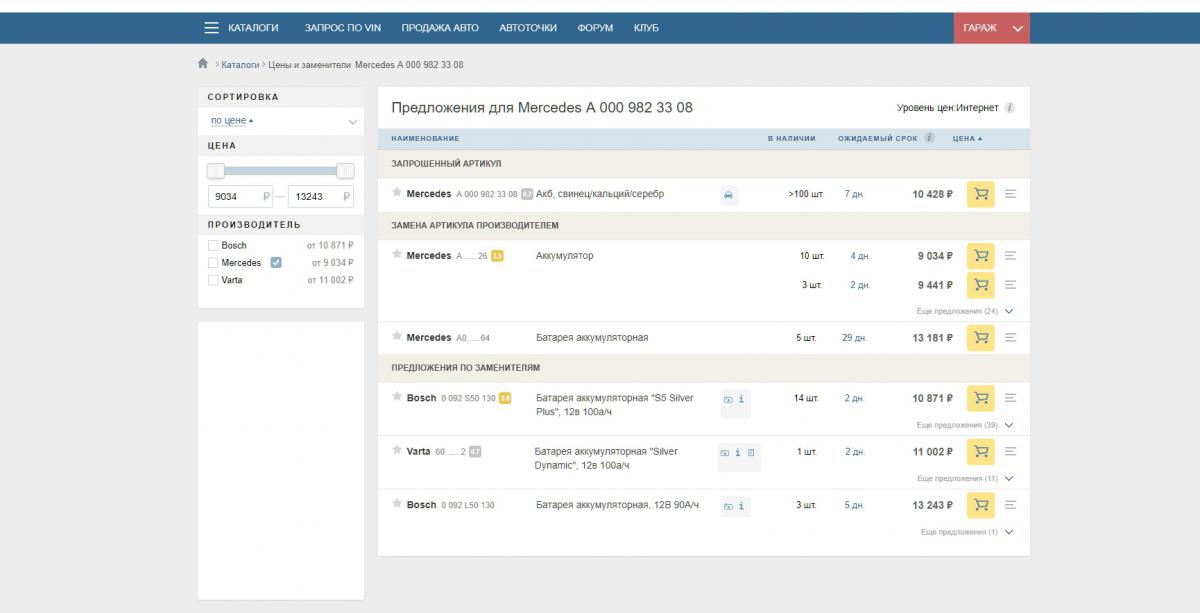Add the 11 002 ₽ Varta offer to cart
Screen dimensions: 1200x613
(x=981, y=452)
